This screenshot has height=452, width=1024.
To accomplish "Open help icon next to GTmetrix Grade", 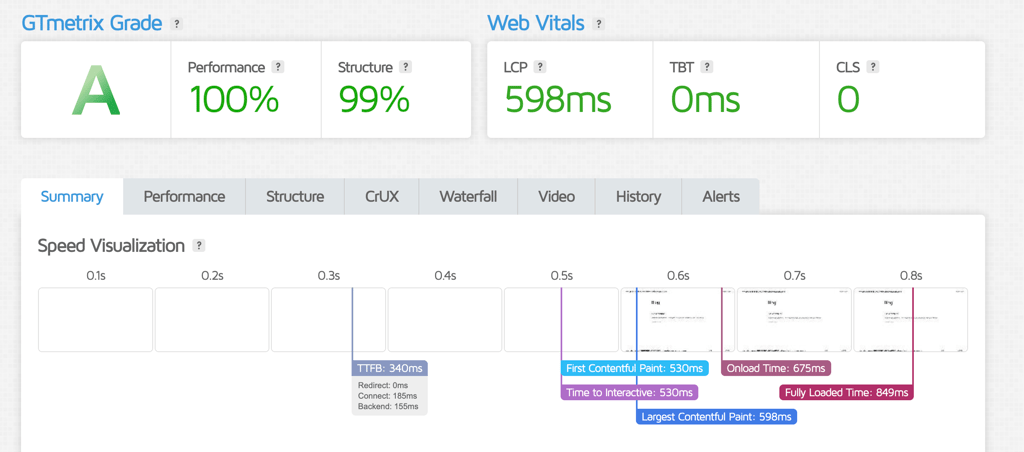I will (x=176, y=24).
